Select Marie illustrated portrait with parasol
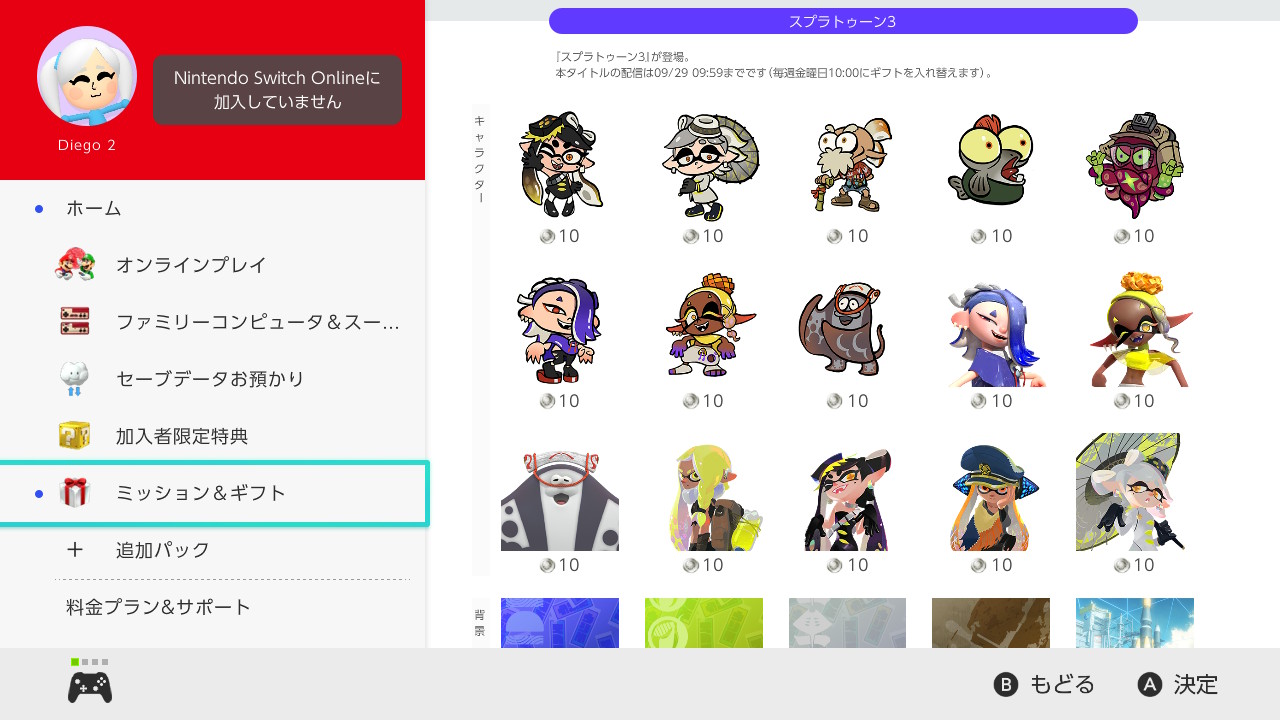 pos(1135,492)
